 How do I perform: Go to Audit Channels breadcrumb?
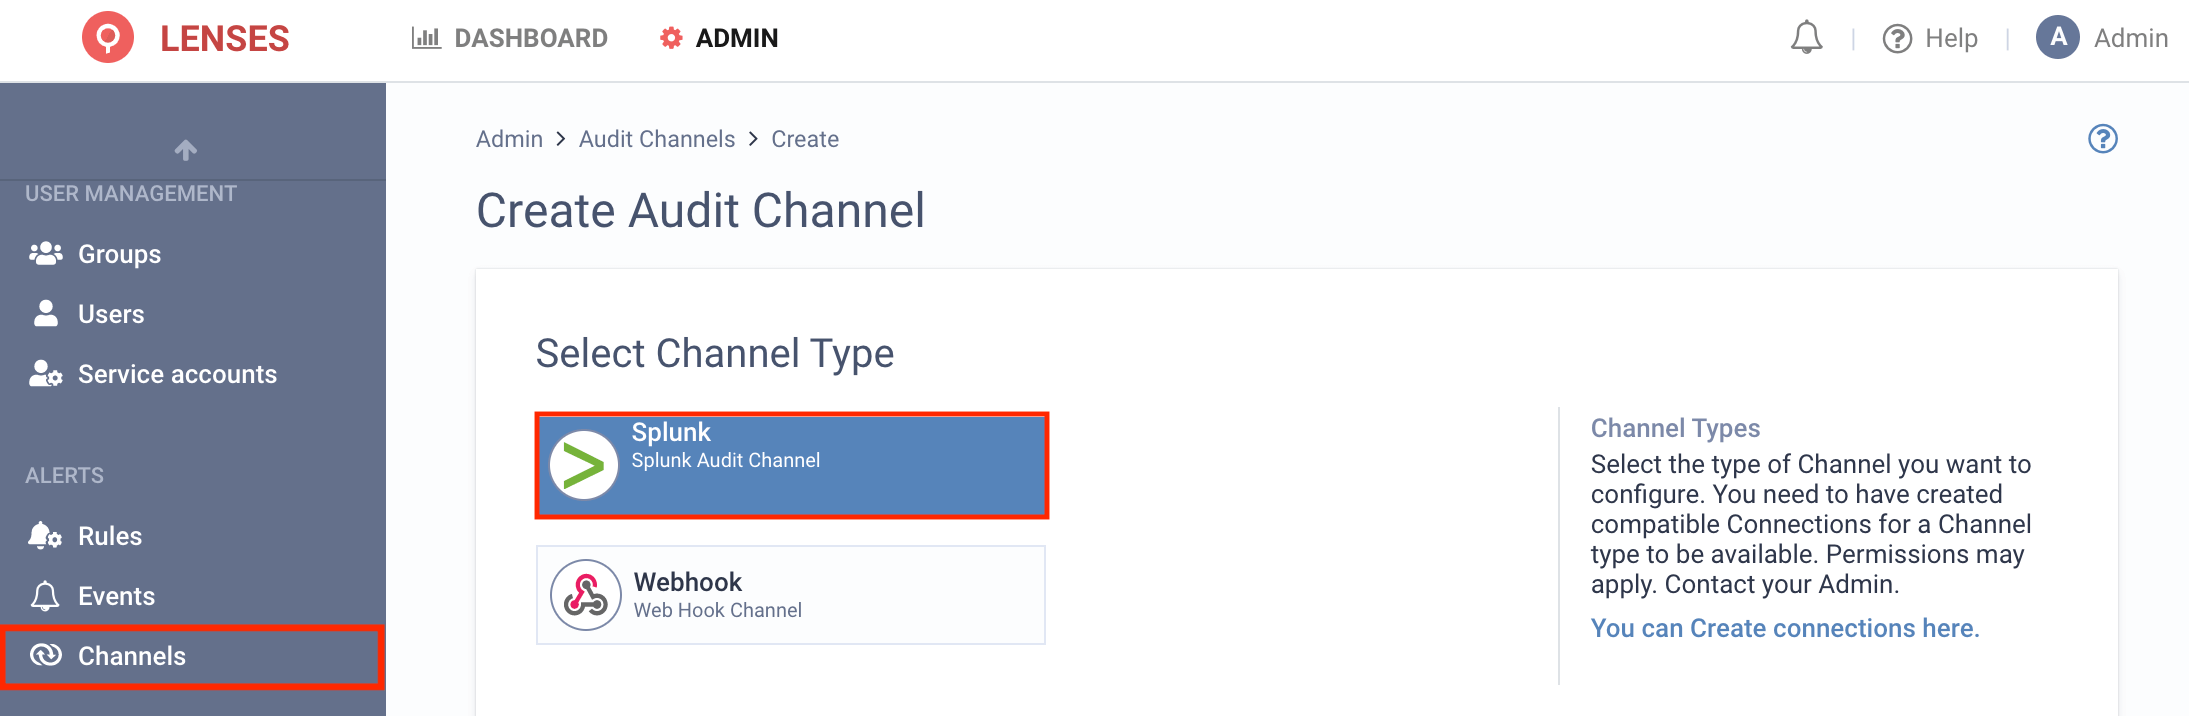pos(657,139)
